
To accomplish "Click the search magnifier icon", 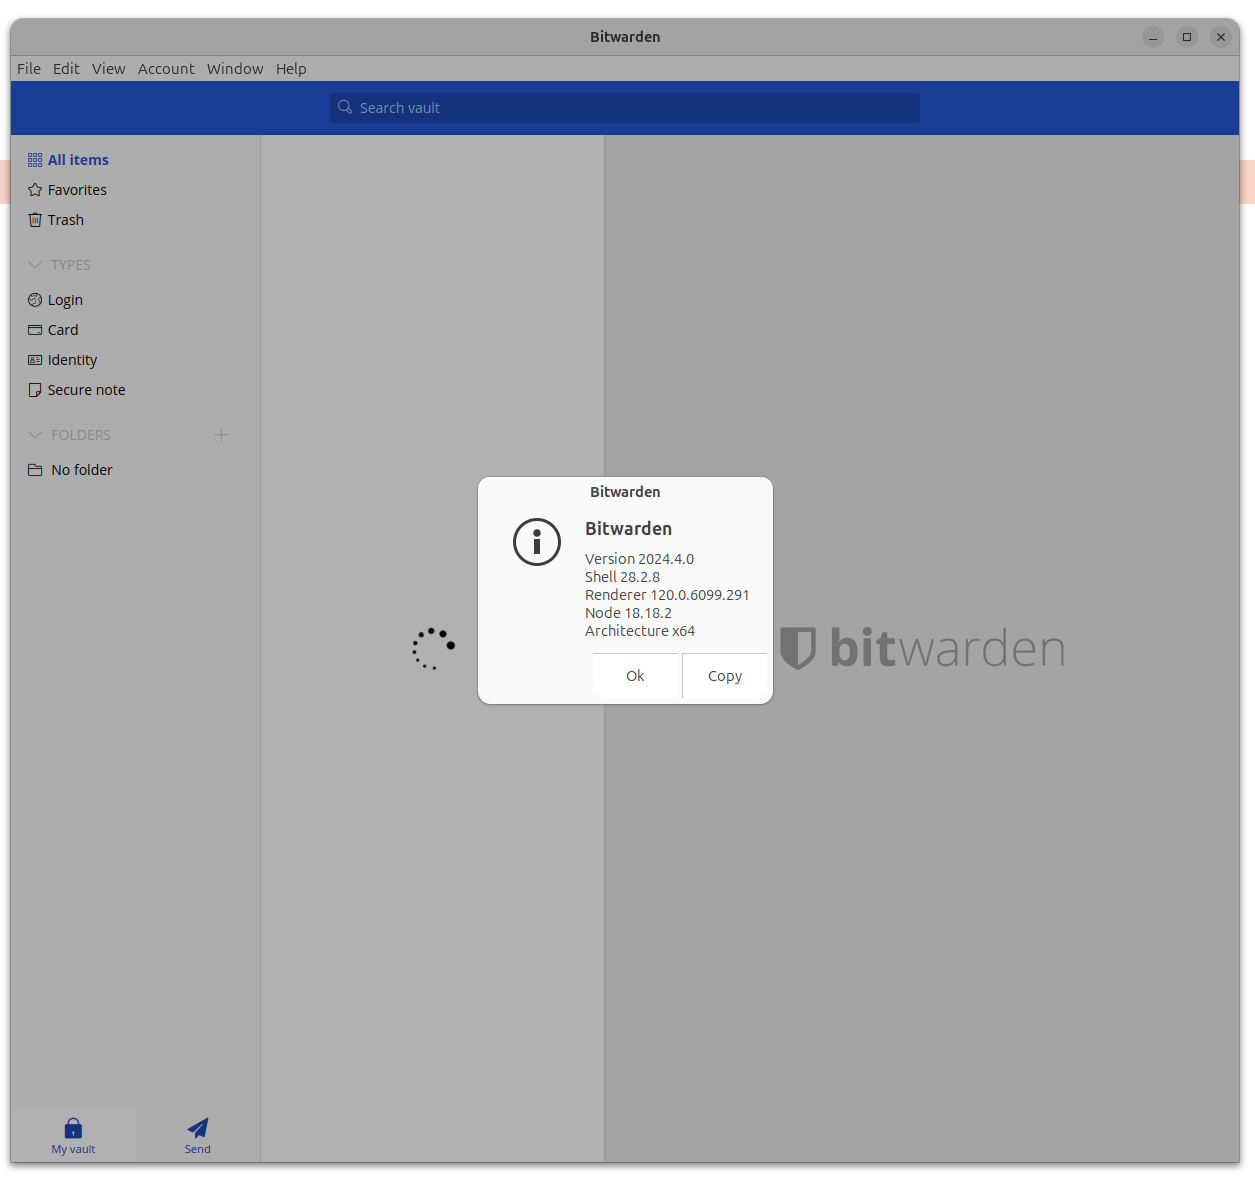I will pos(345,107).
